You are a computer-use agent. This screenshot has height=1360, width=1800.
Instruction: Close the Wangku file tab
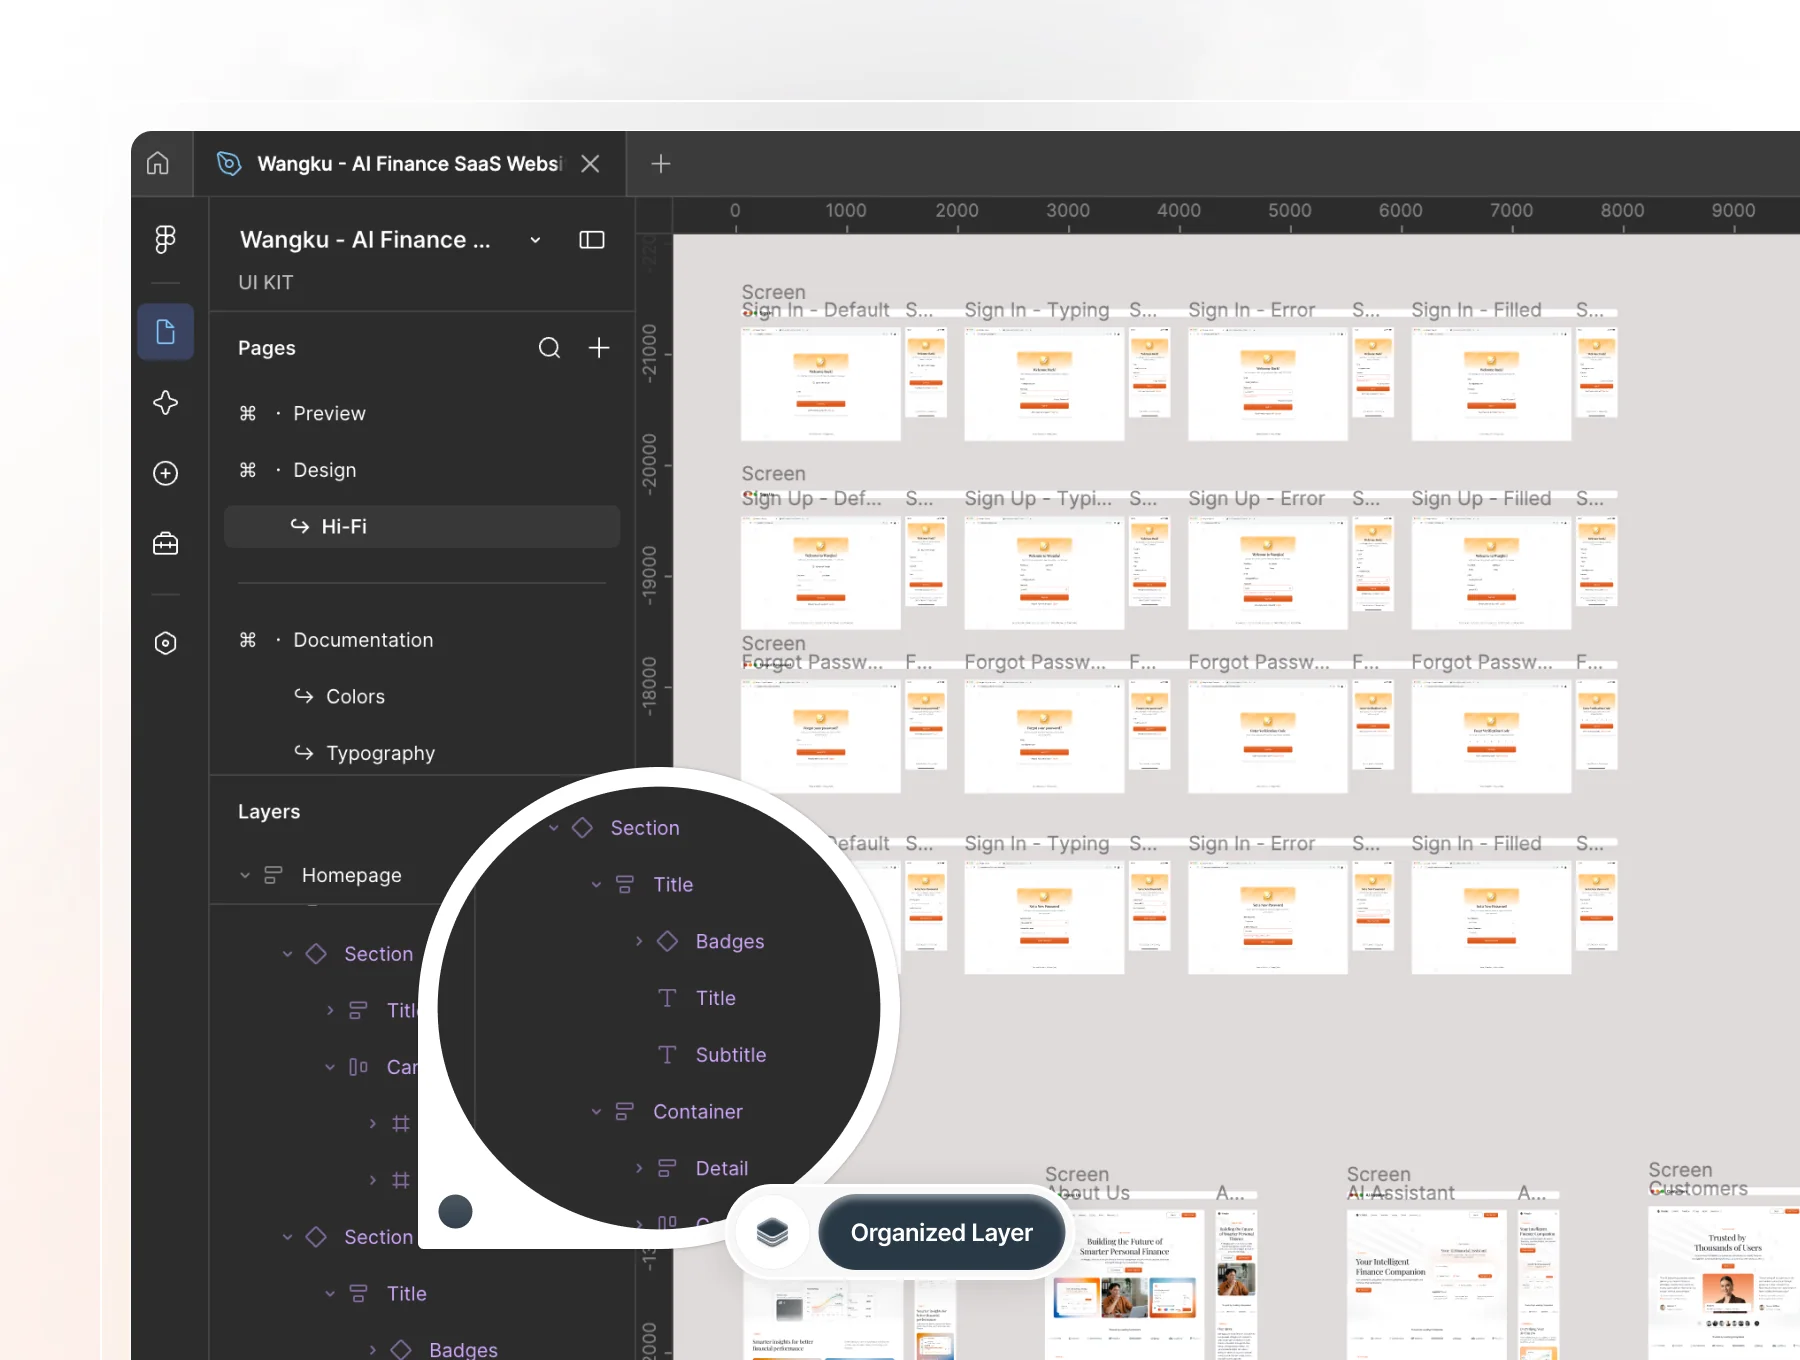click(x=590, y=163)
